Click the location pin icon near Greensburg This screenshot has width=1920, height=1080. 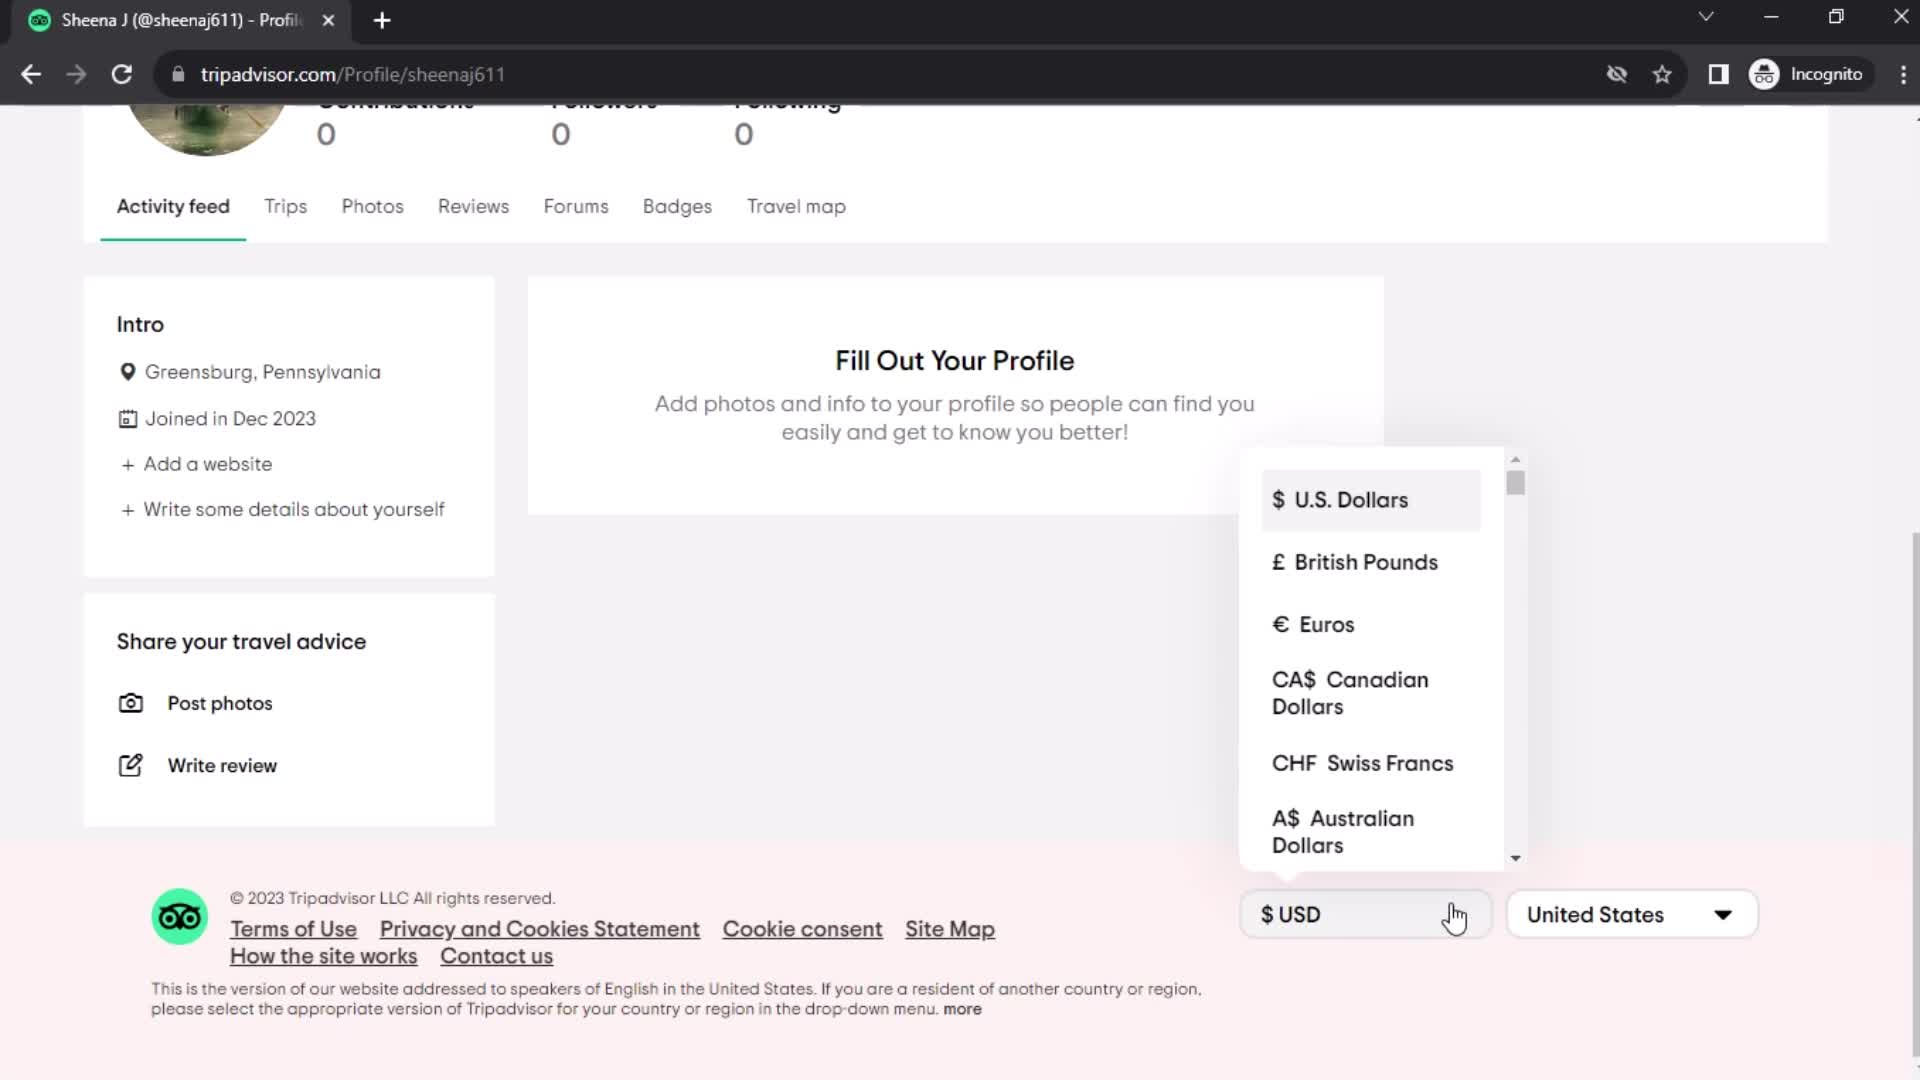point(127,372)
